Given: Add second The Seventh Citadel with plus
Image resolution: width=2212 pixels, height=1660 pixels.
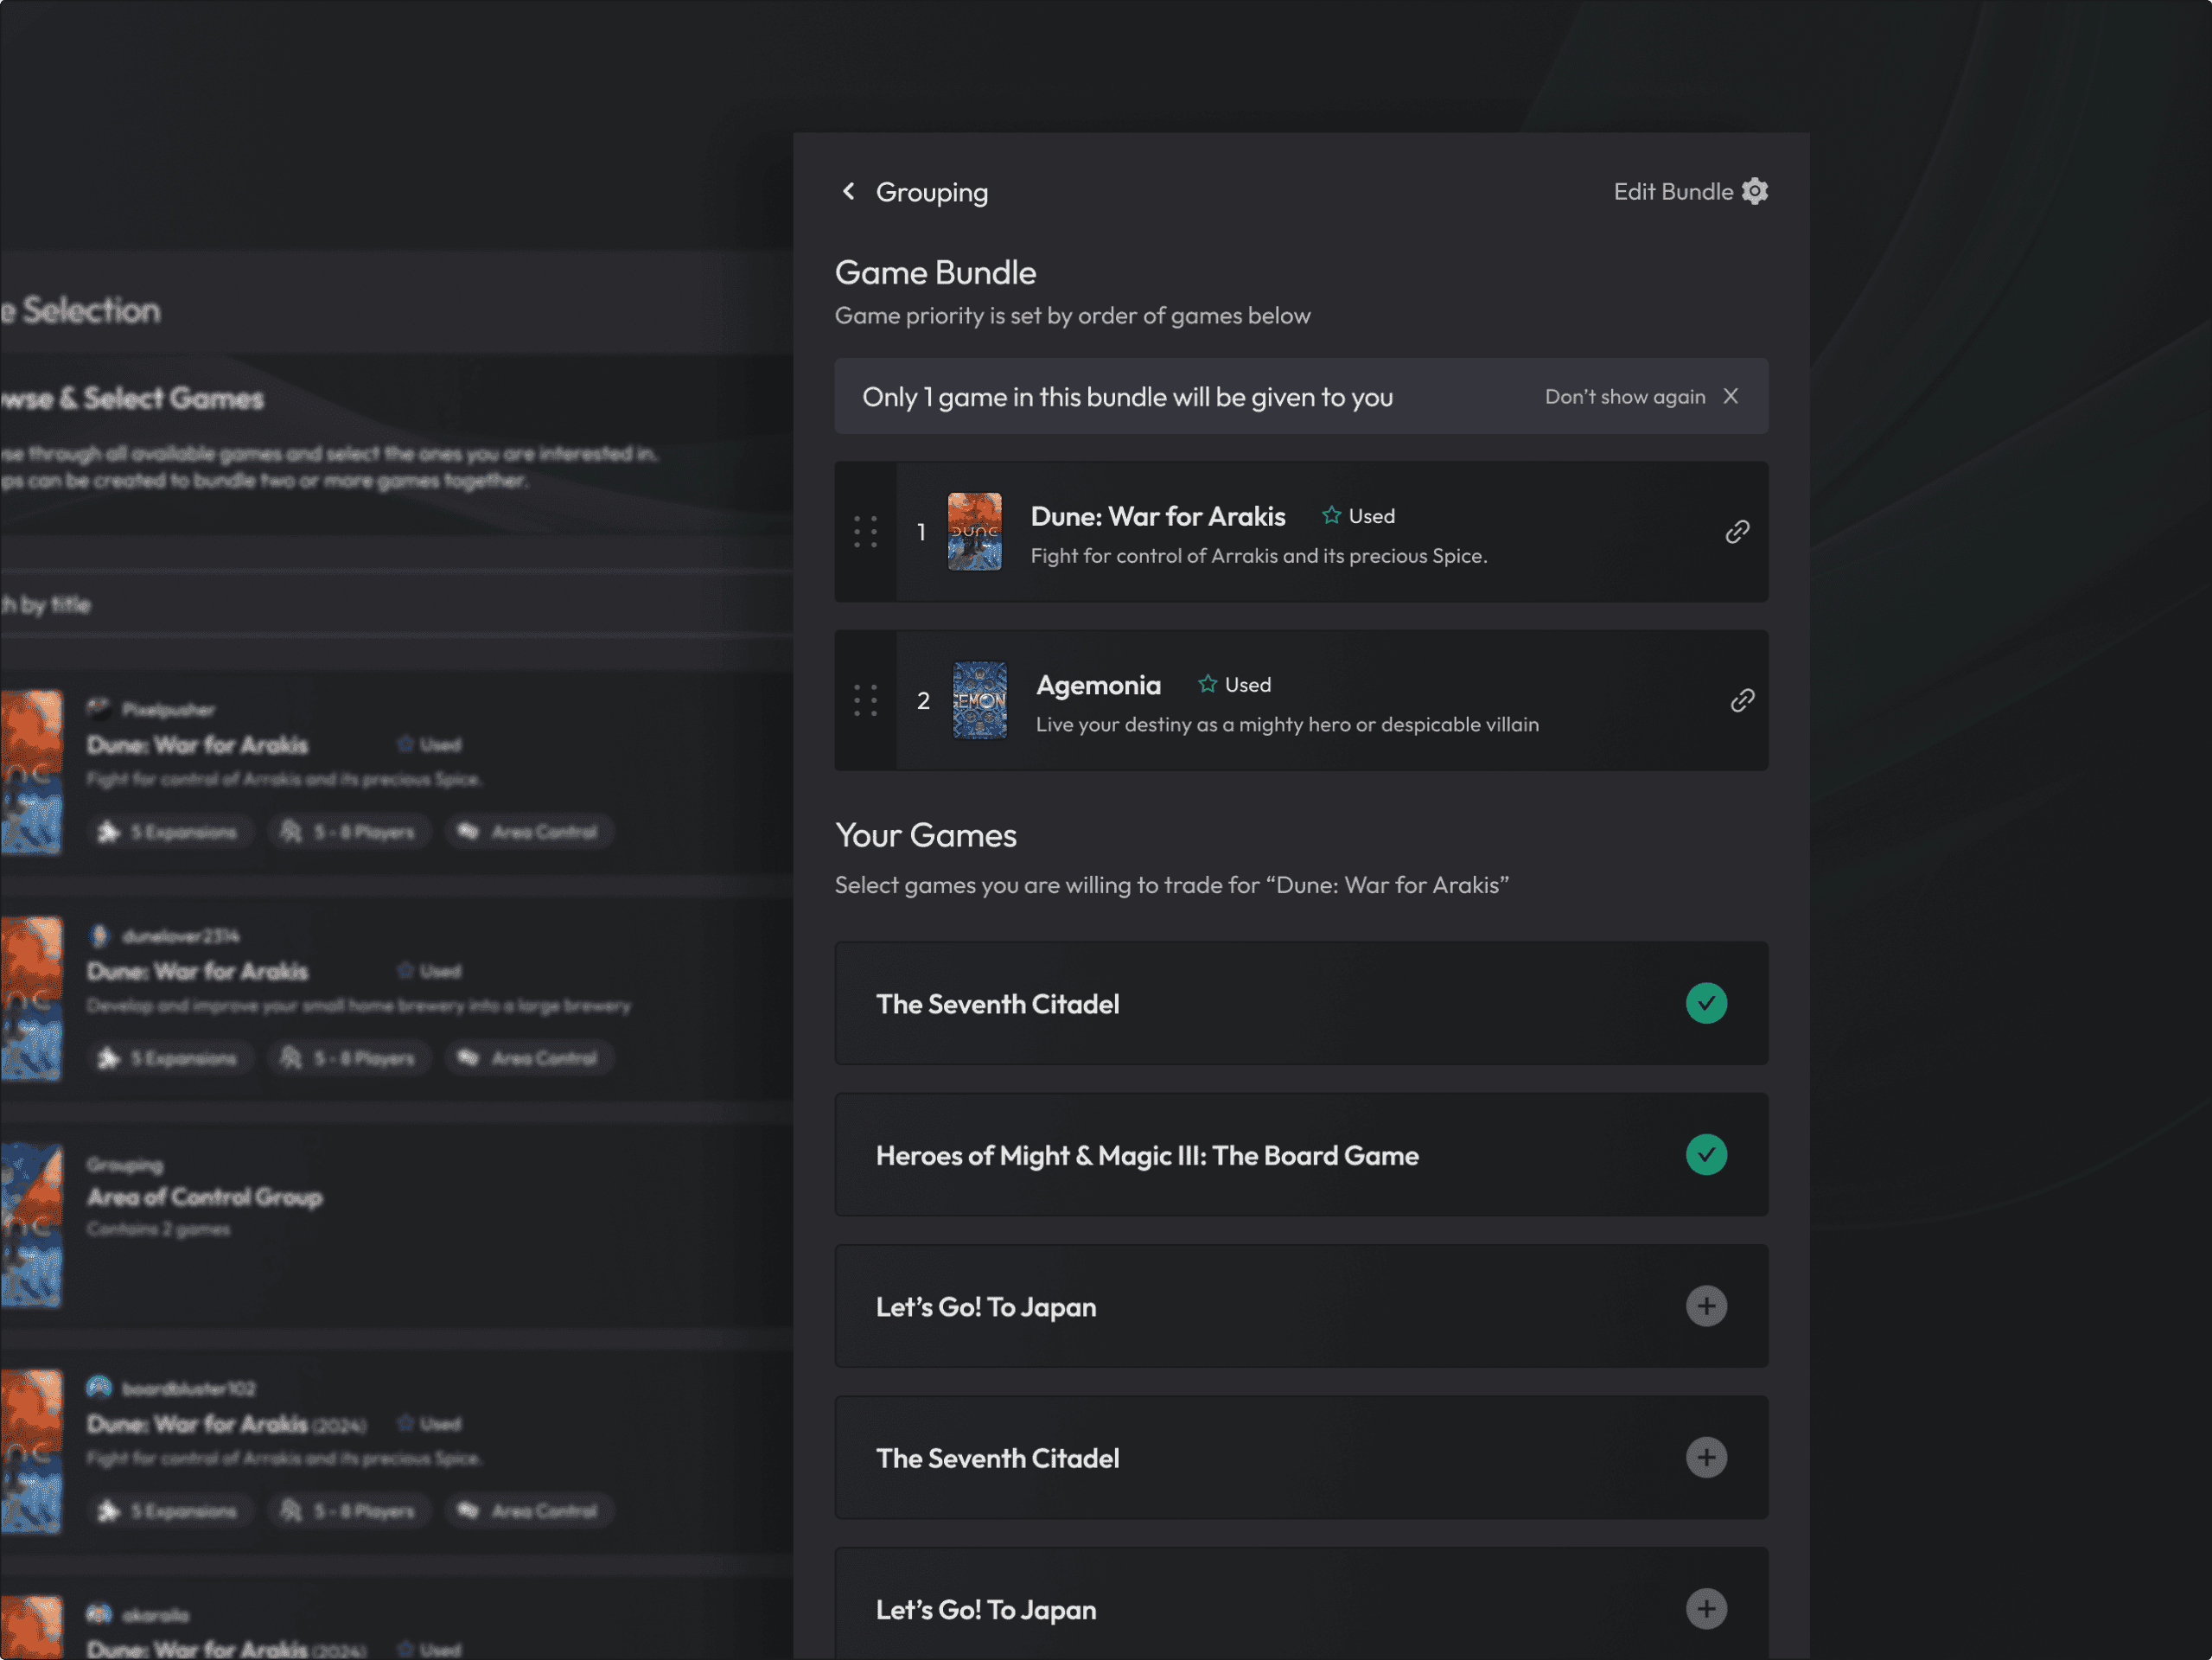Looking at the screenshot, I should pyautogui.click(x=1706, y=1458).
